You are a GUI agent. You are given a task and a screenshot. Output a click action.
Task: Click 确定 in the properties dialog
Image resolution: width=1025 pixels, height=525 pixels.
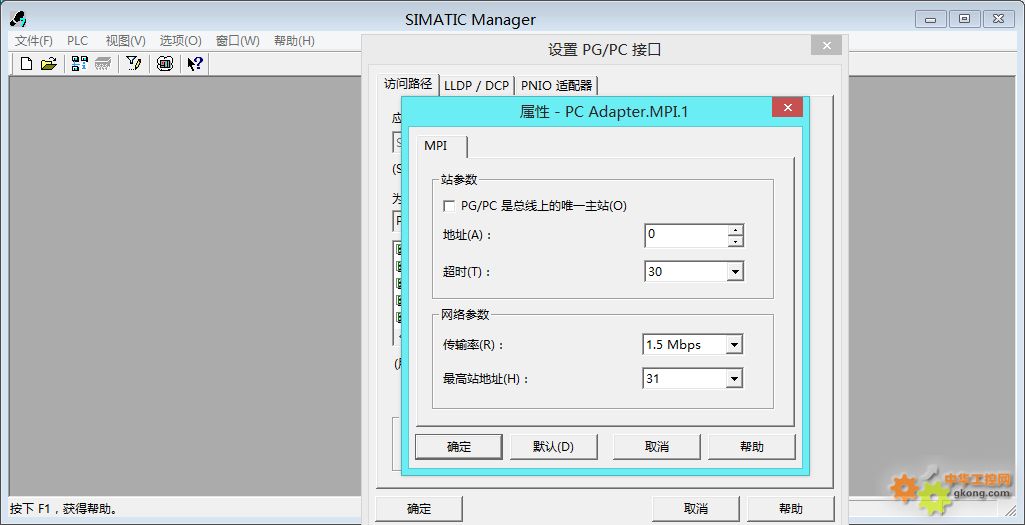[459, 447]
